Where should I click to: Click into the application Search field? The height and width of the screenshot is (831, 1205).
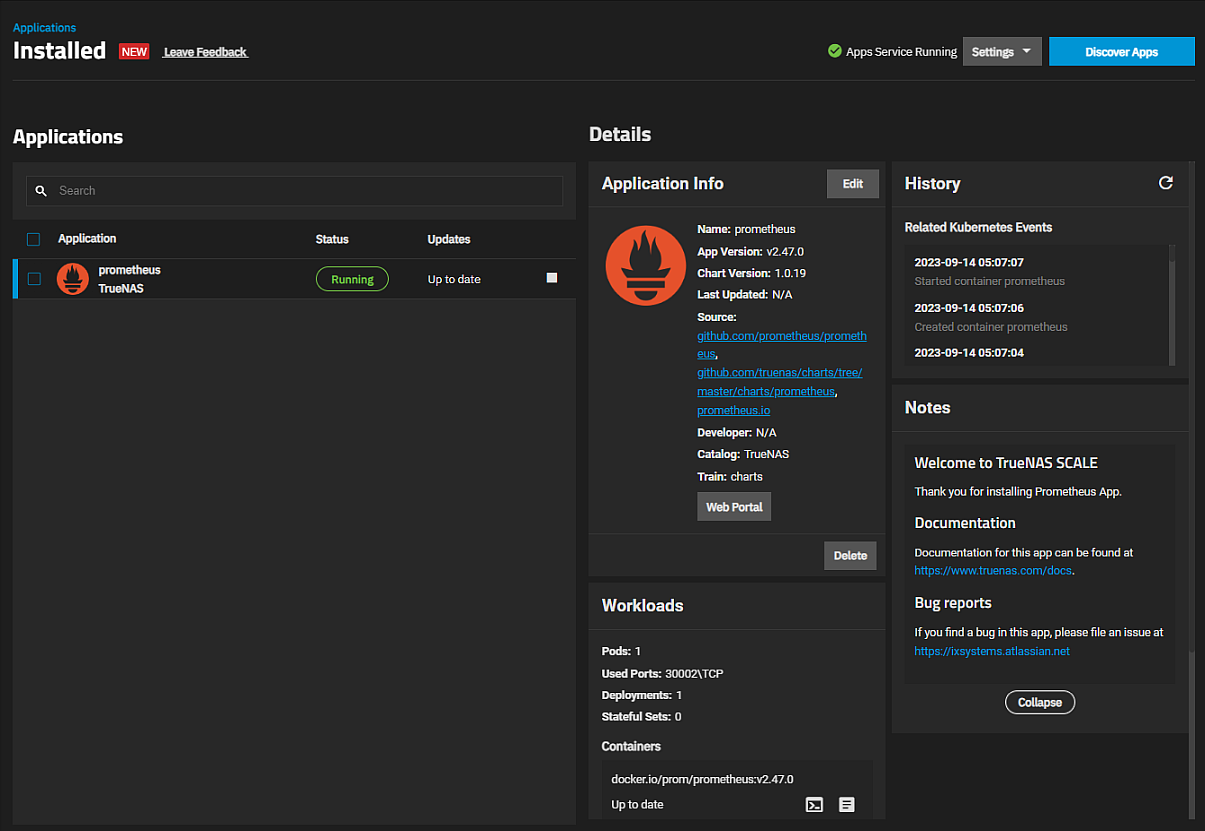point(300,191)
